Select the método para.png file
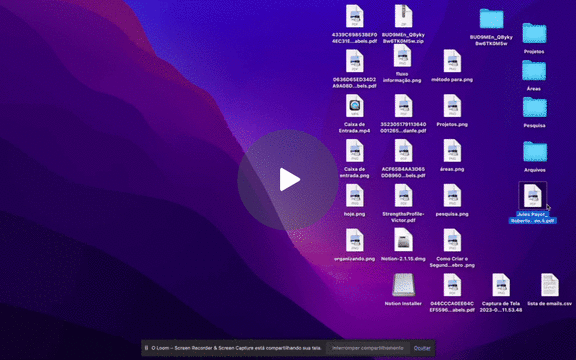This screenshot has width=576, height=360. [x=452, y=61]
